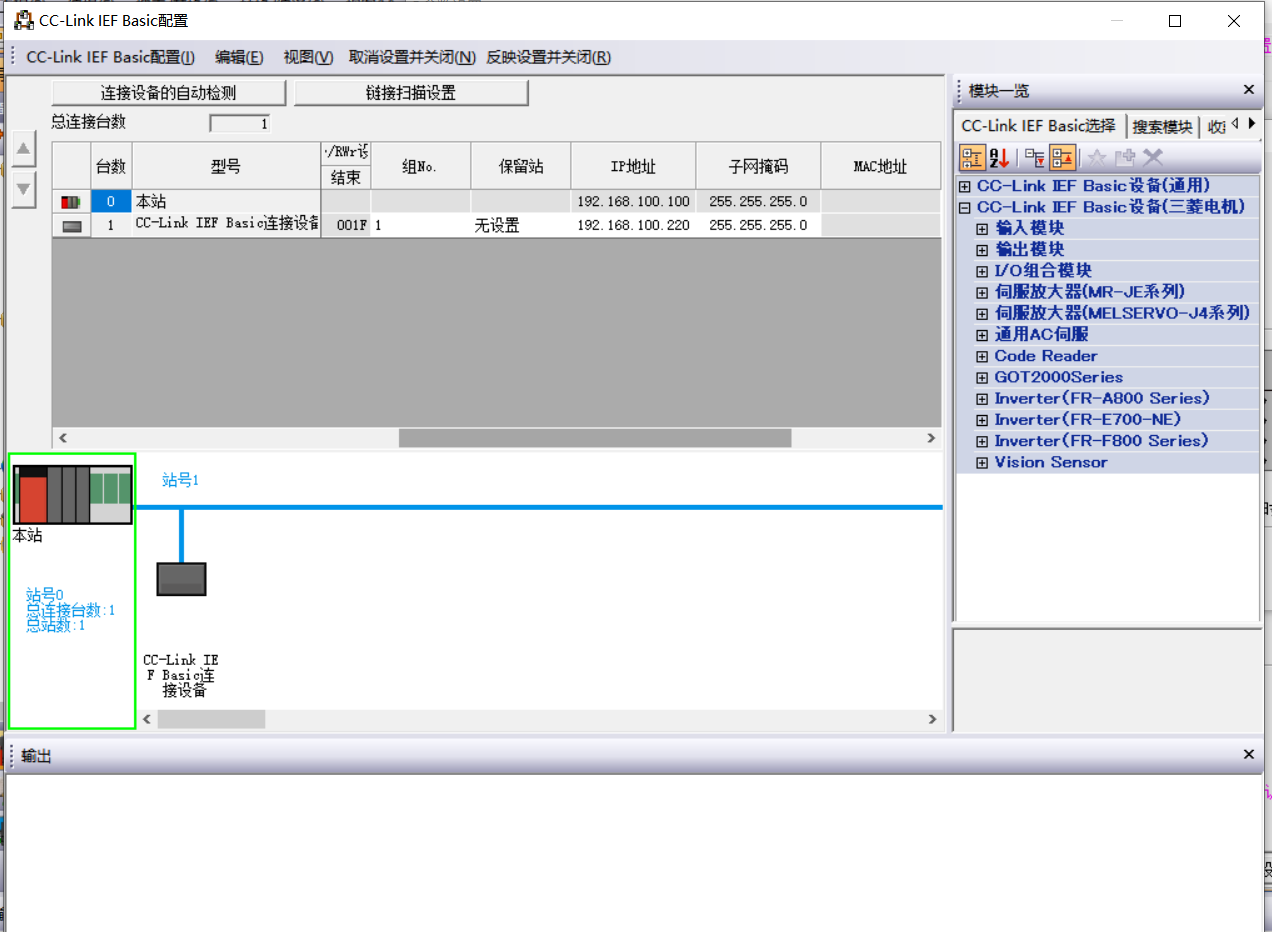Open the 编辑(E) menu
The height and width of the screenshot is (932, 1272).
coord(239,57)
